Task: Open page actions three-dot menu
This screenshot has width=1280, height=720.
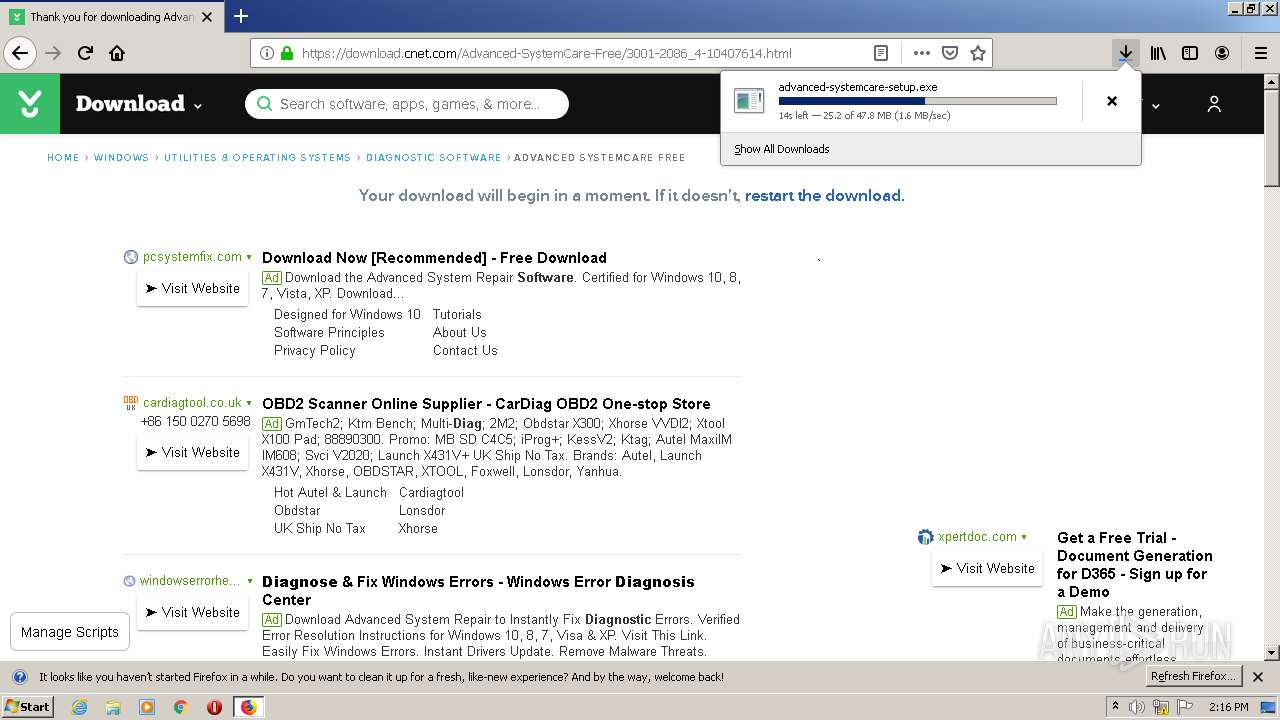Action: (921, 53)
